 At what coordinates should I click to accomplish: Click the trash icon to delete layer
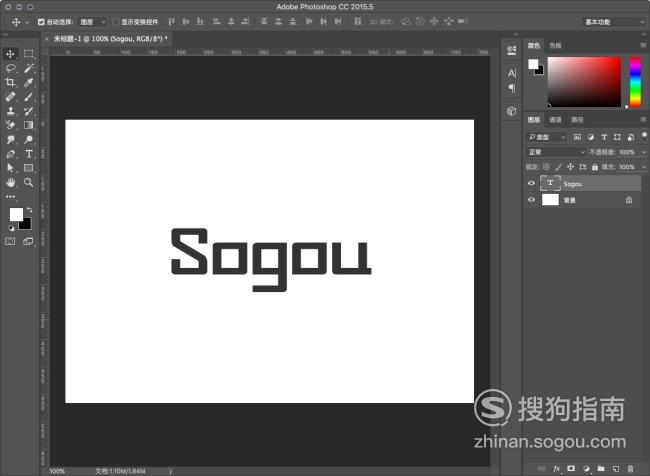tap(630, 469)
